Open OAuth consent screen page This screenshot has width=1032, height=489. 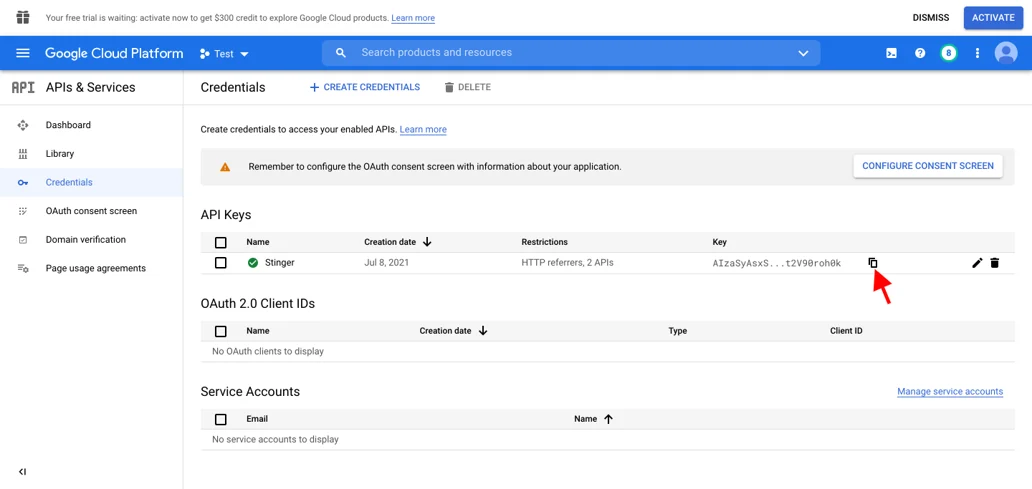click(x=91, y=211)
